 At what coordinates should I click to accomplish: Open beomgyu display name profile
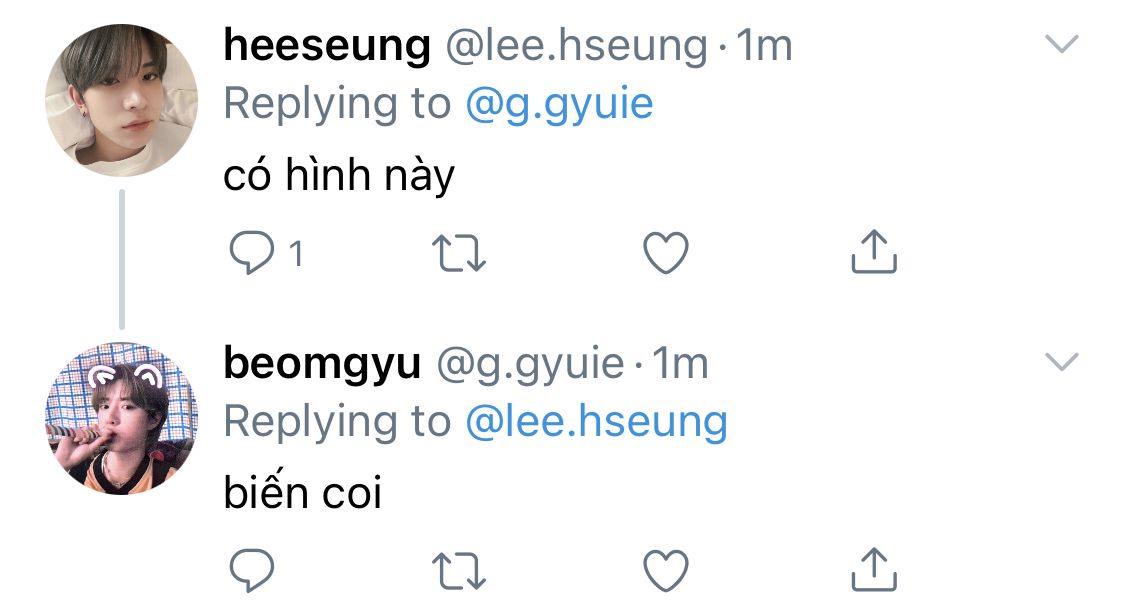[322, 364]
